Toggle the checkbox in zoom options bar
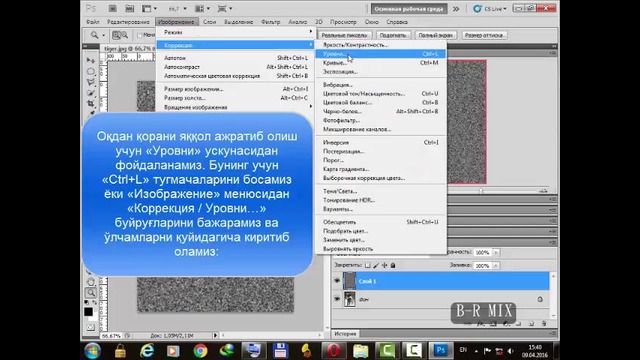This screenshot has height=360, width=640. coord(140,36)
